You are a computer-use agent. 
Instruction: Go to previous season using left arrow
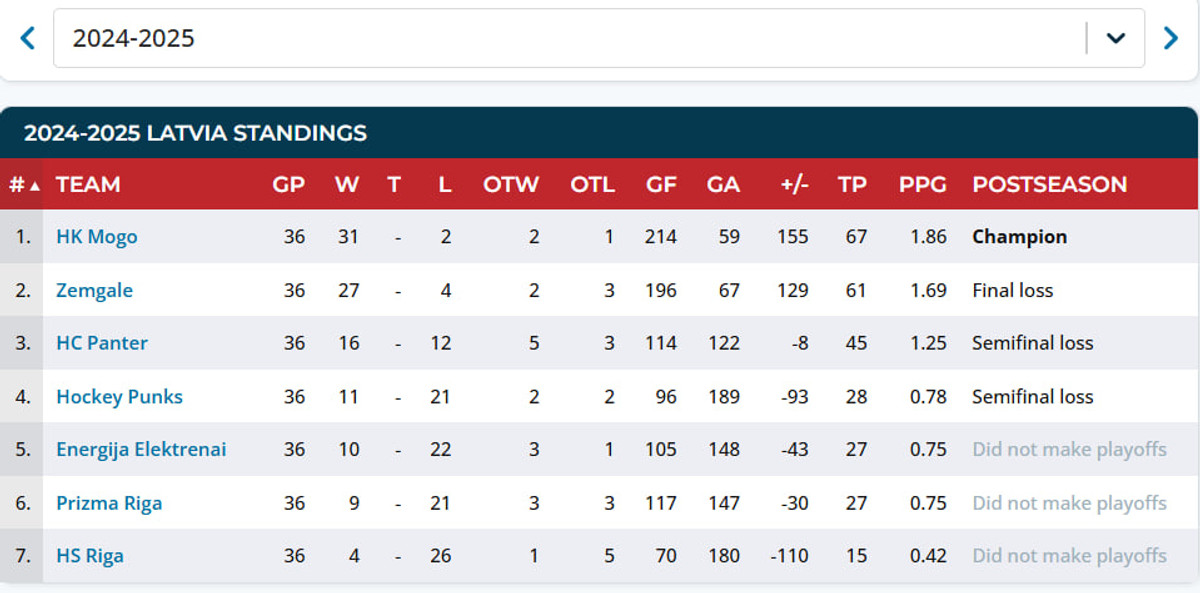pyautogui.click(x=27, y=38)
